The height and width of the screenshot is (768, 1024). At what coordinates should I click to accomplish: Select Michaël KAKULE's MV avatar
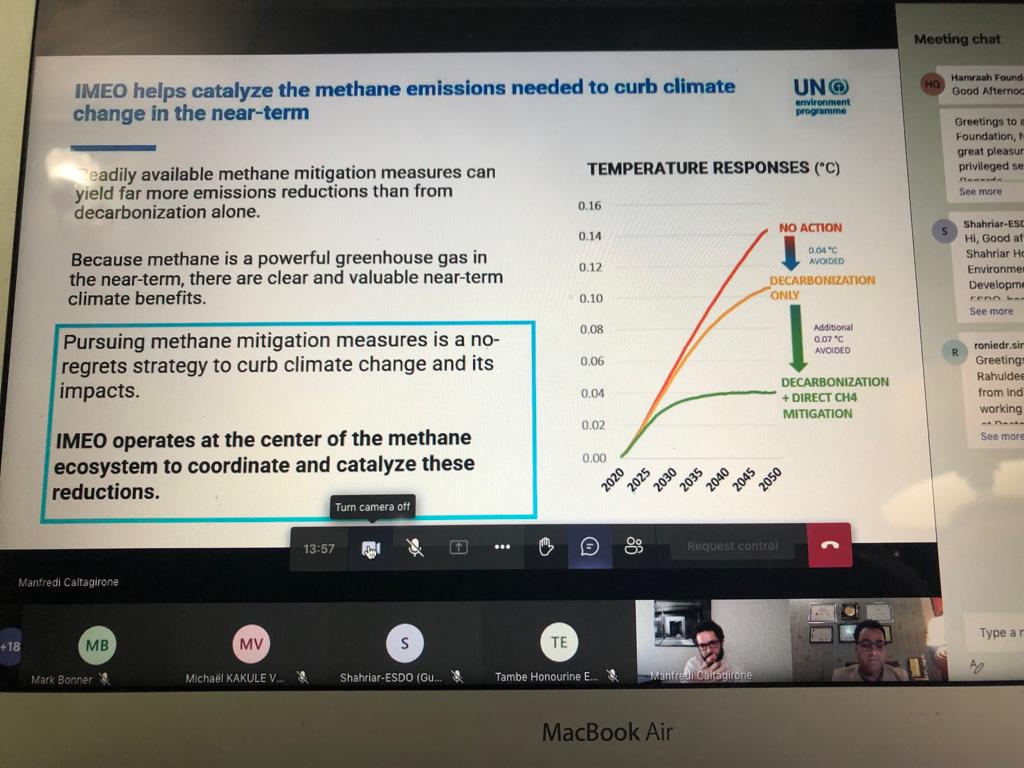(251, 644)
